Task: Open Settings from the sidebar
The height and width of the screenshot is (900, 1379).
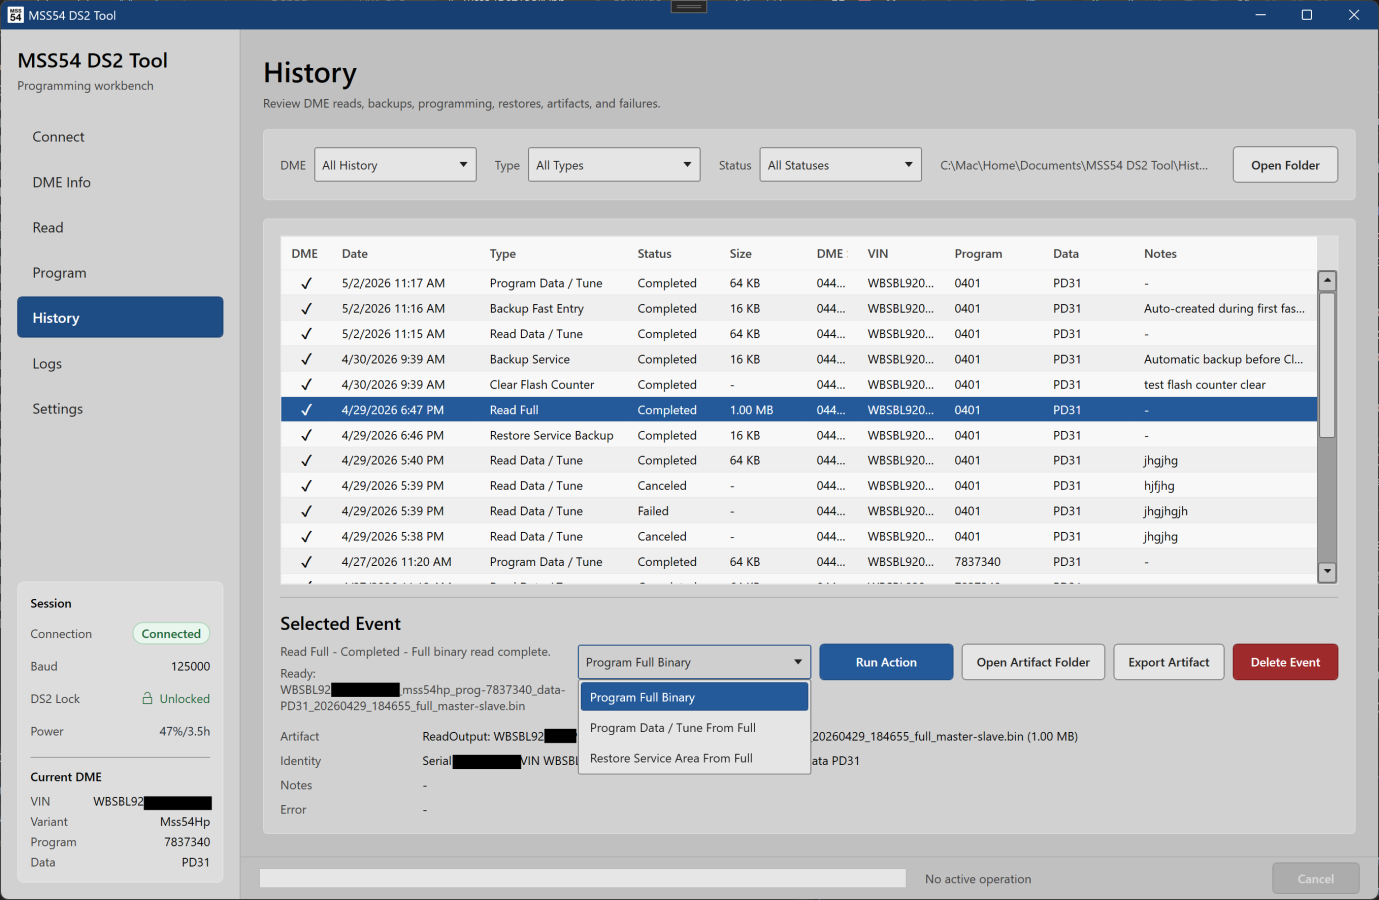Action: pos(120,409)
